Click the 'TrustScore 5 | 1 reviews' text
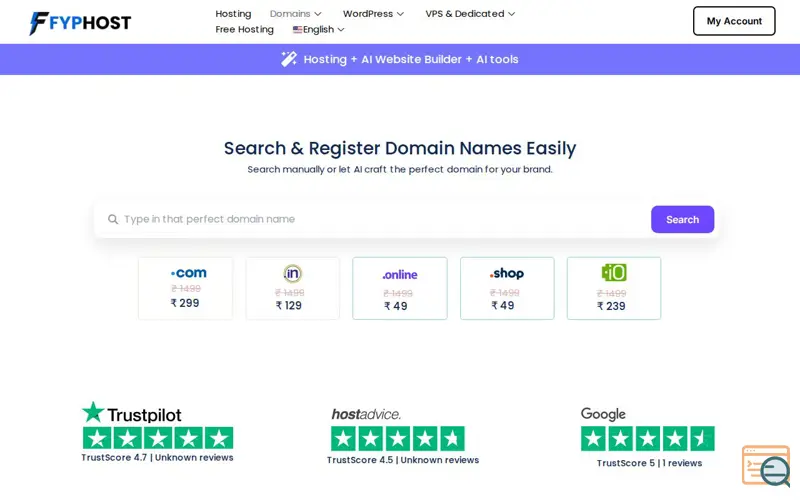Screen dimensions: 800x500 click(649, 463)
